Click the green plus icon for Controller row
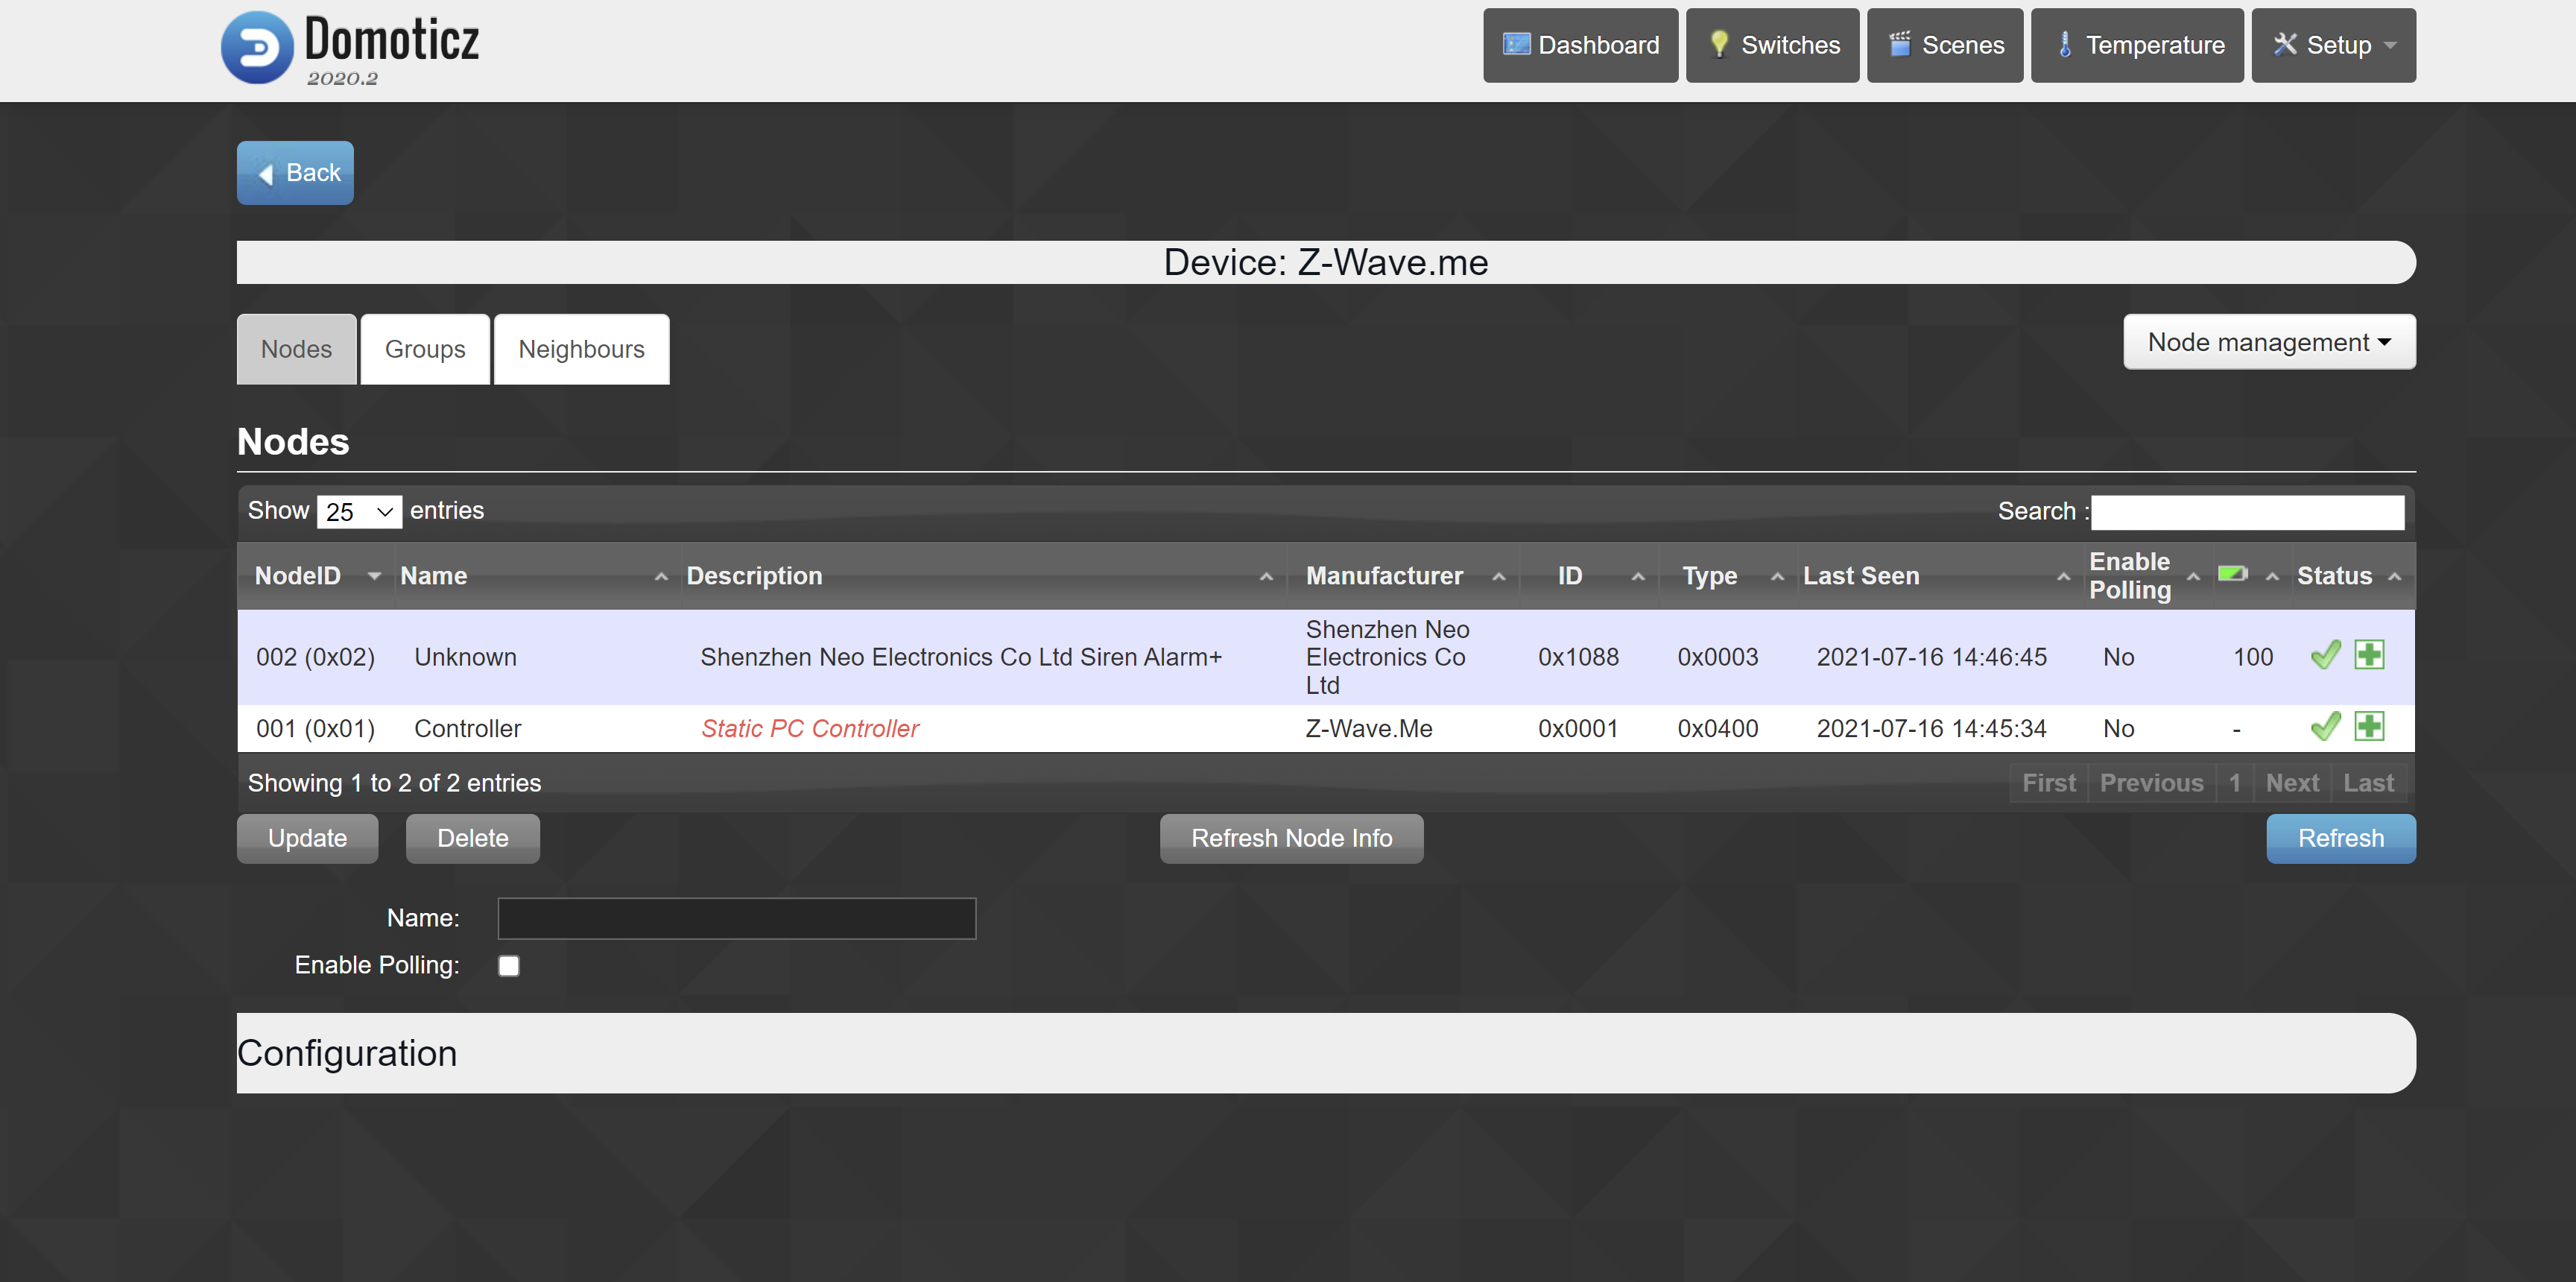Image resolution: width=2576 pixels, height=1282 pixels. 2369,726
